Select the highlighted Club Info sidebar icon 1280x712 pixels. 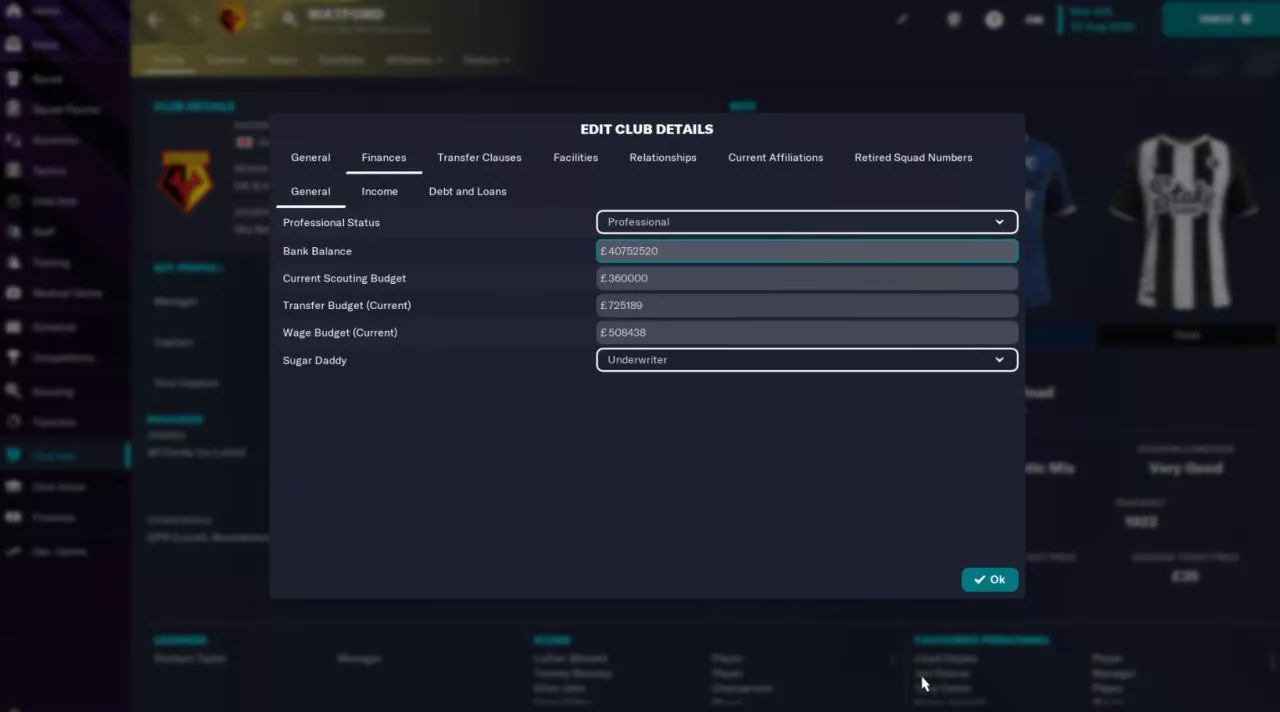(14, 456)
